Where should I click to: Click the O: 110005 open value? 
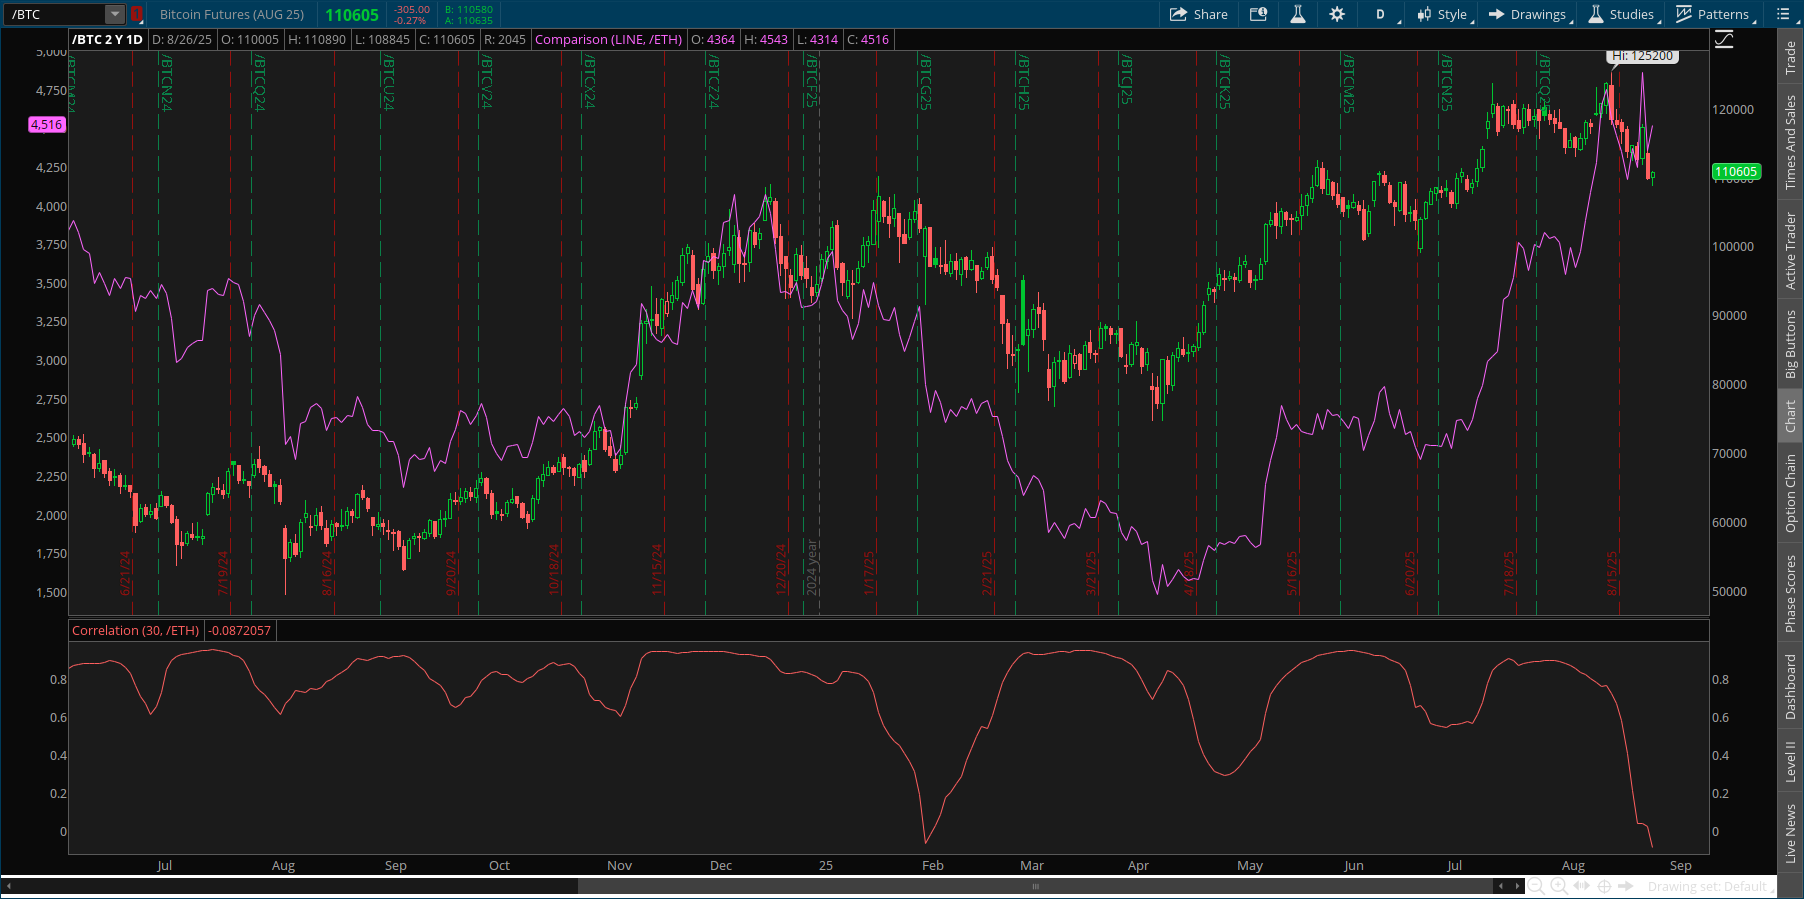pyautogui.click(x=250, y=39)
